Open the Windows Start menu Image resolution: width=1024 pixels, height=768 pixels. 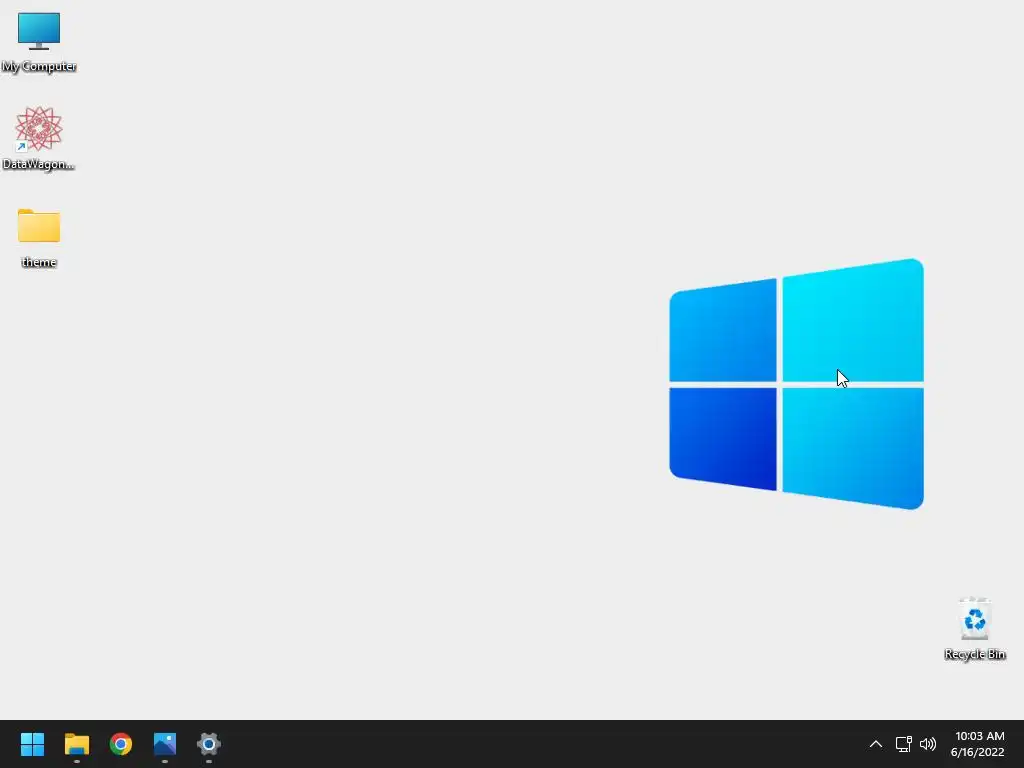[x=32, y=744]
